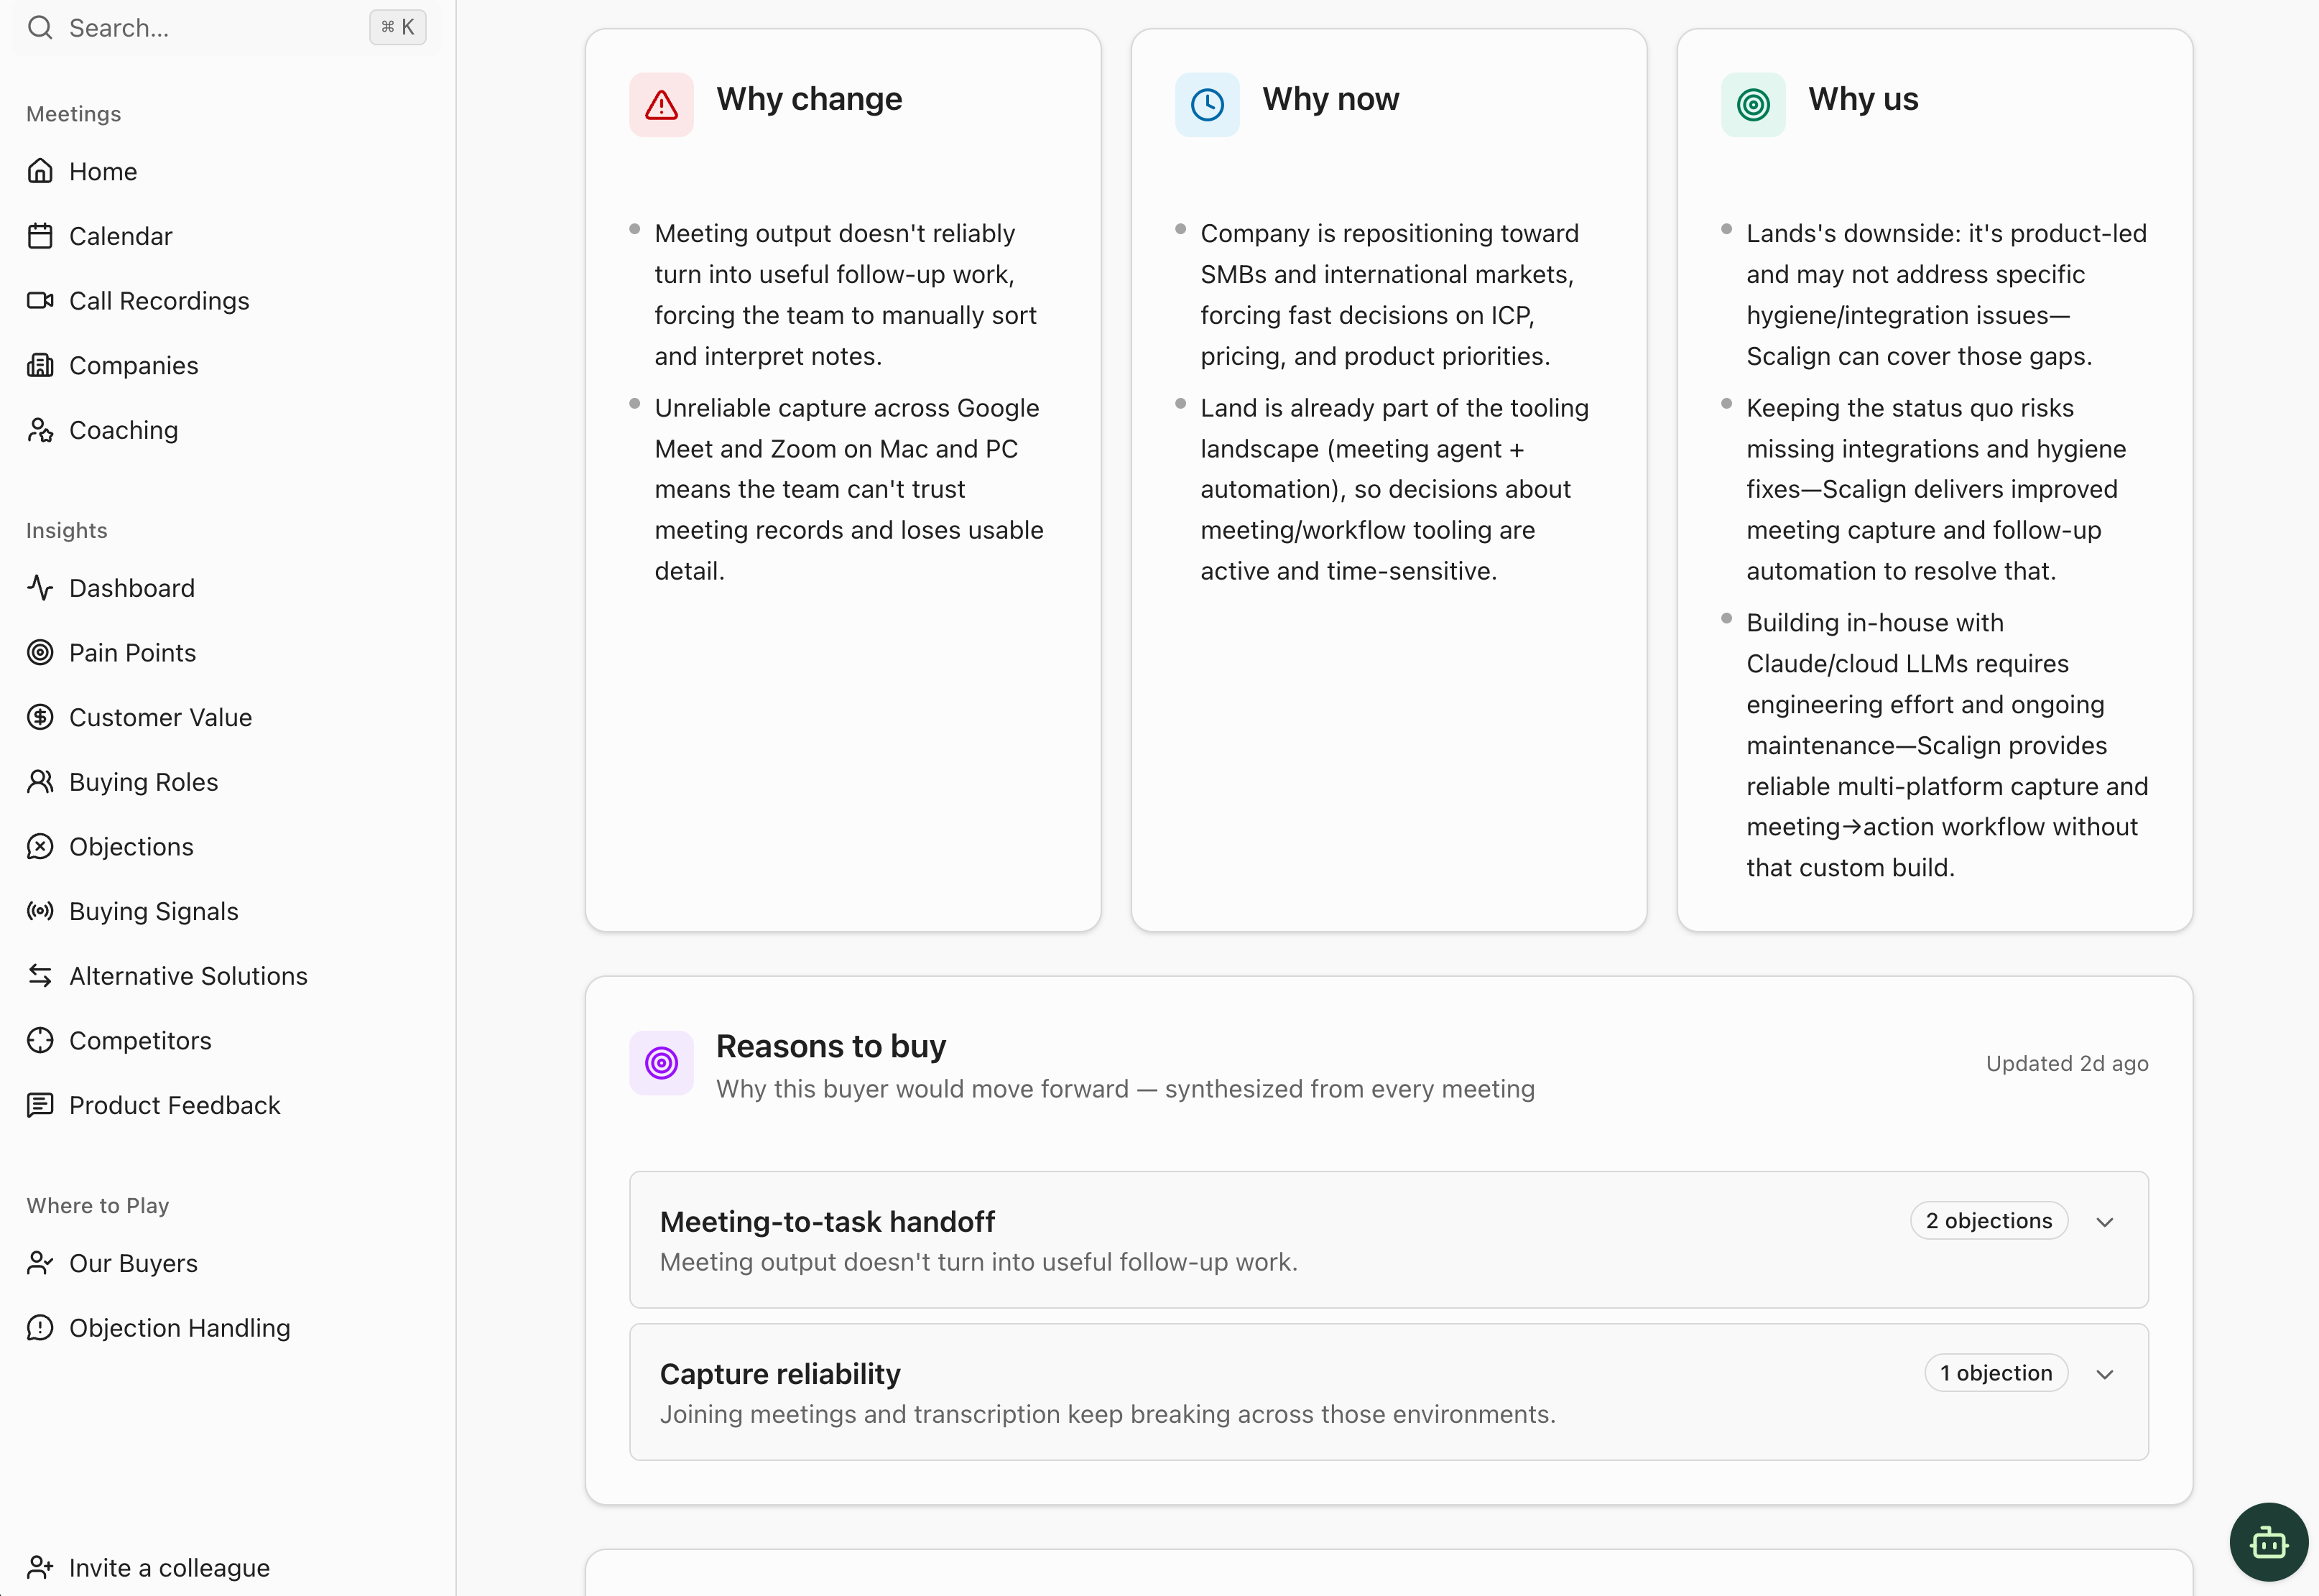Open the Calendar icon in sidebar

40,236
